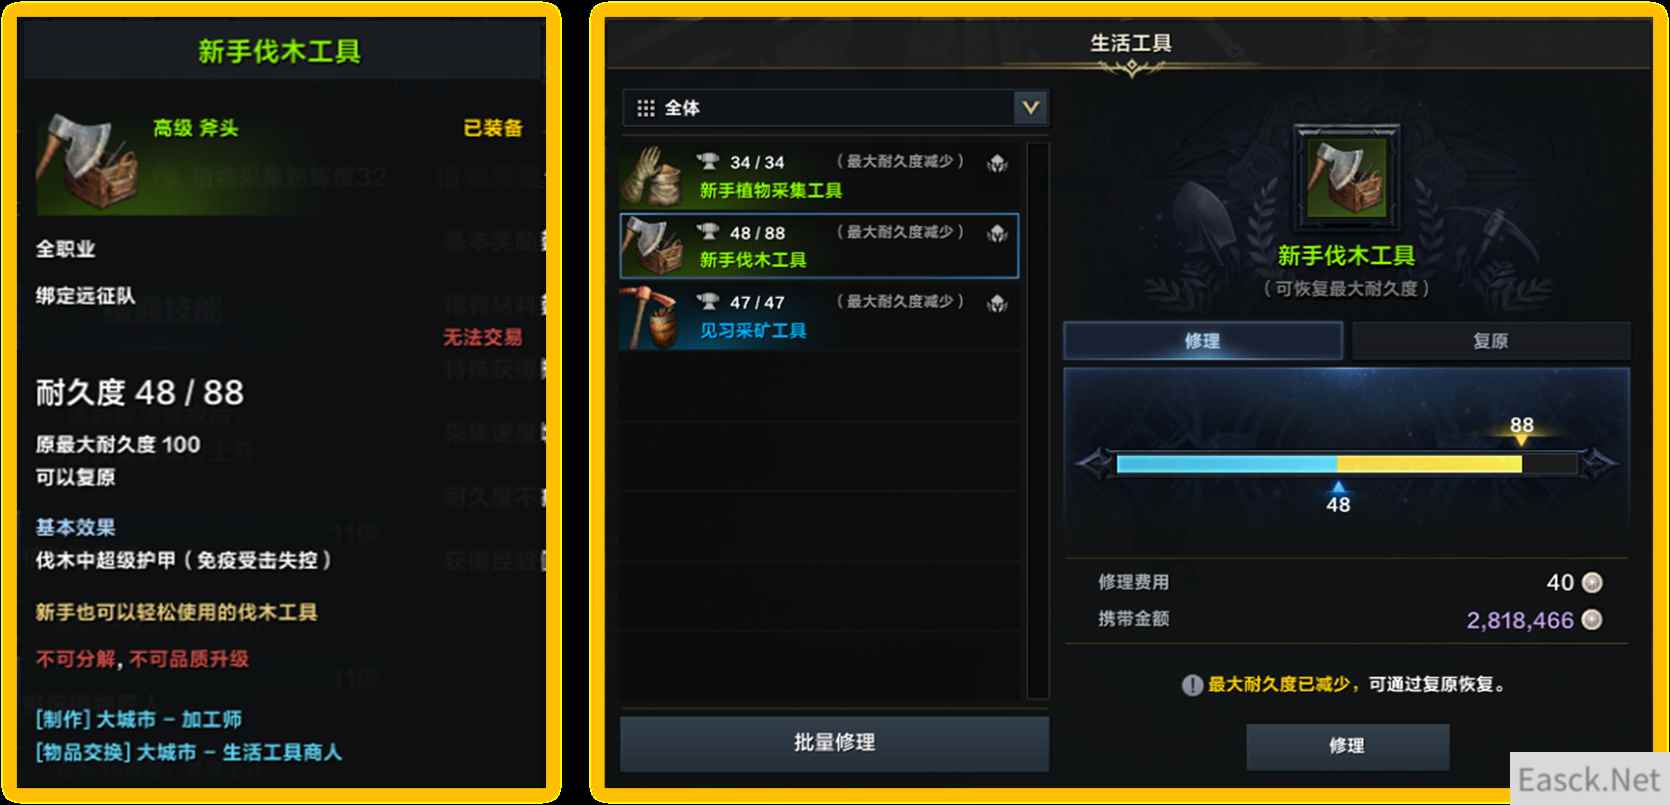
Task: Click the emblem icon right of 48 / 88 row
Action: point(997,234)
